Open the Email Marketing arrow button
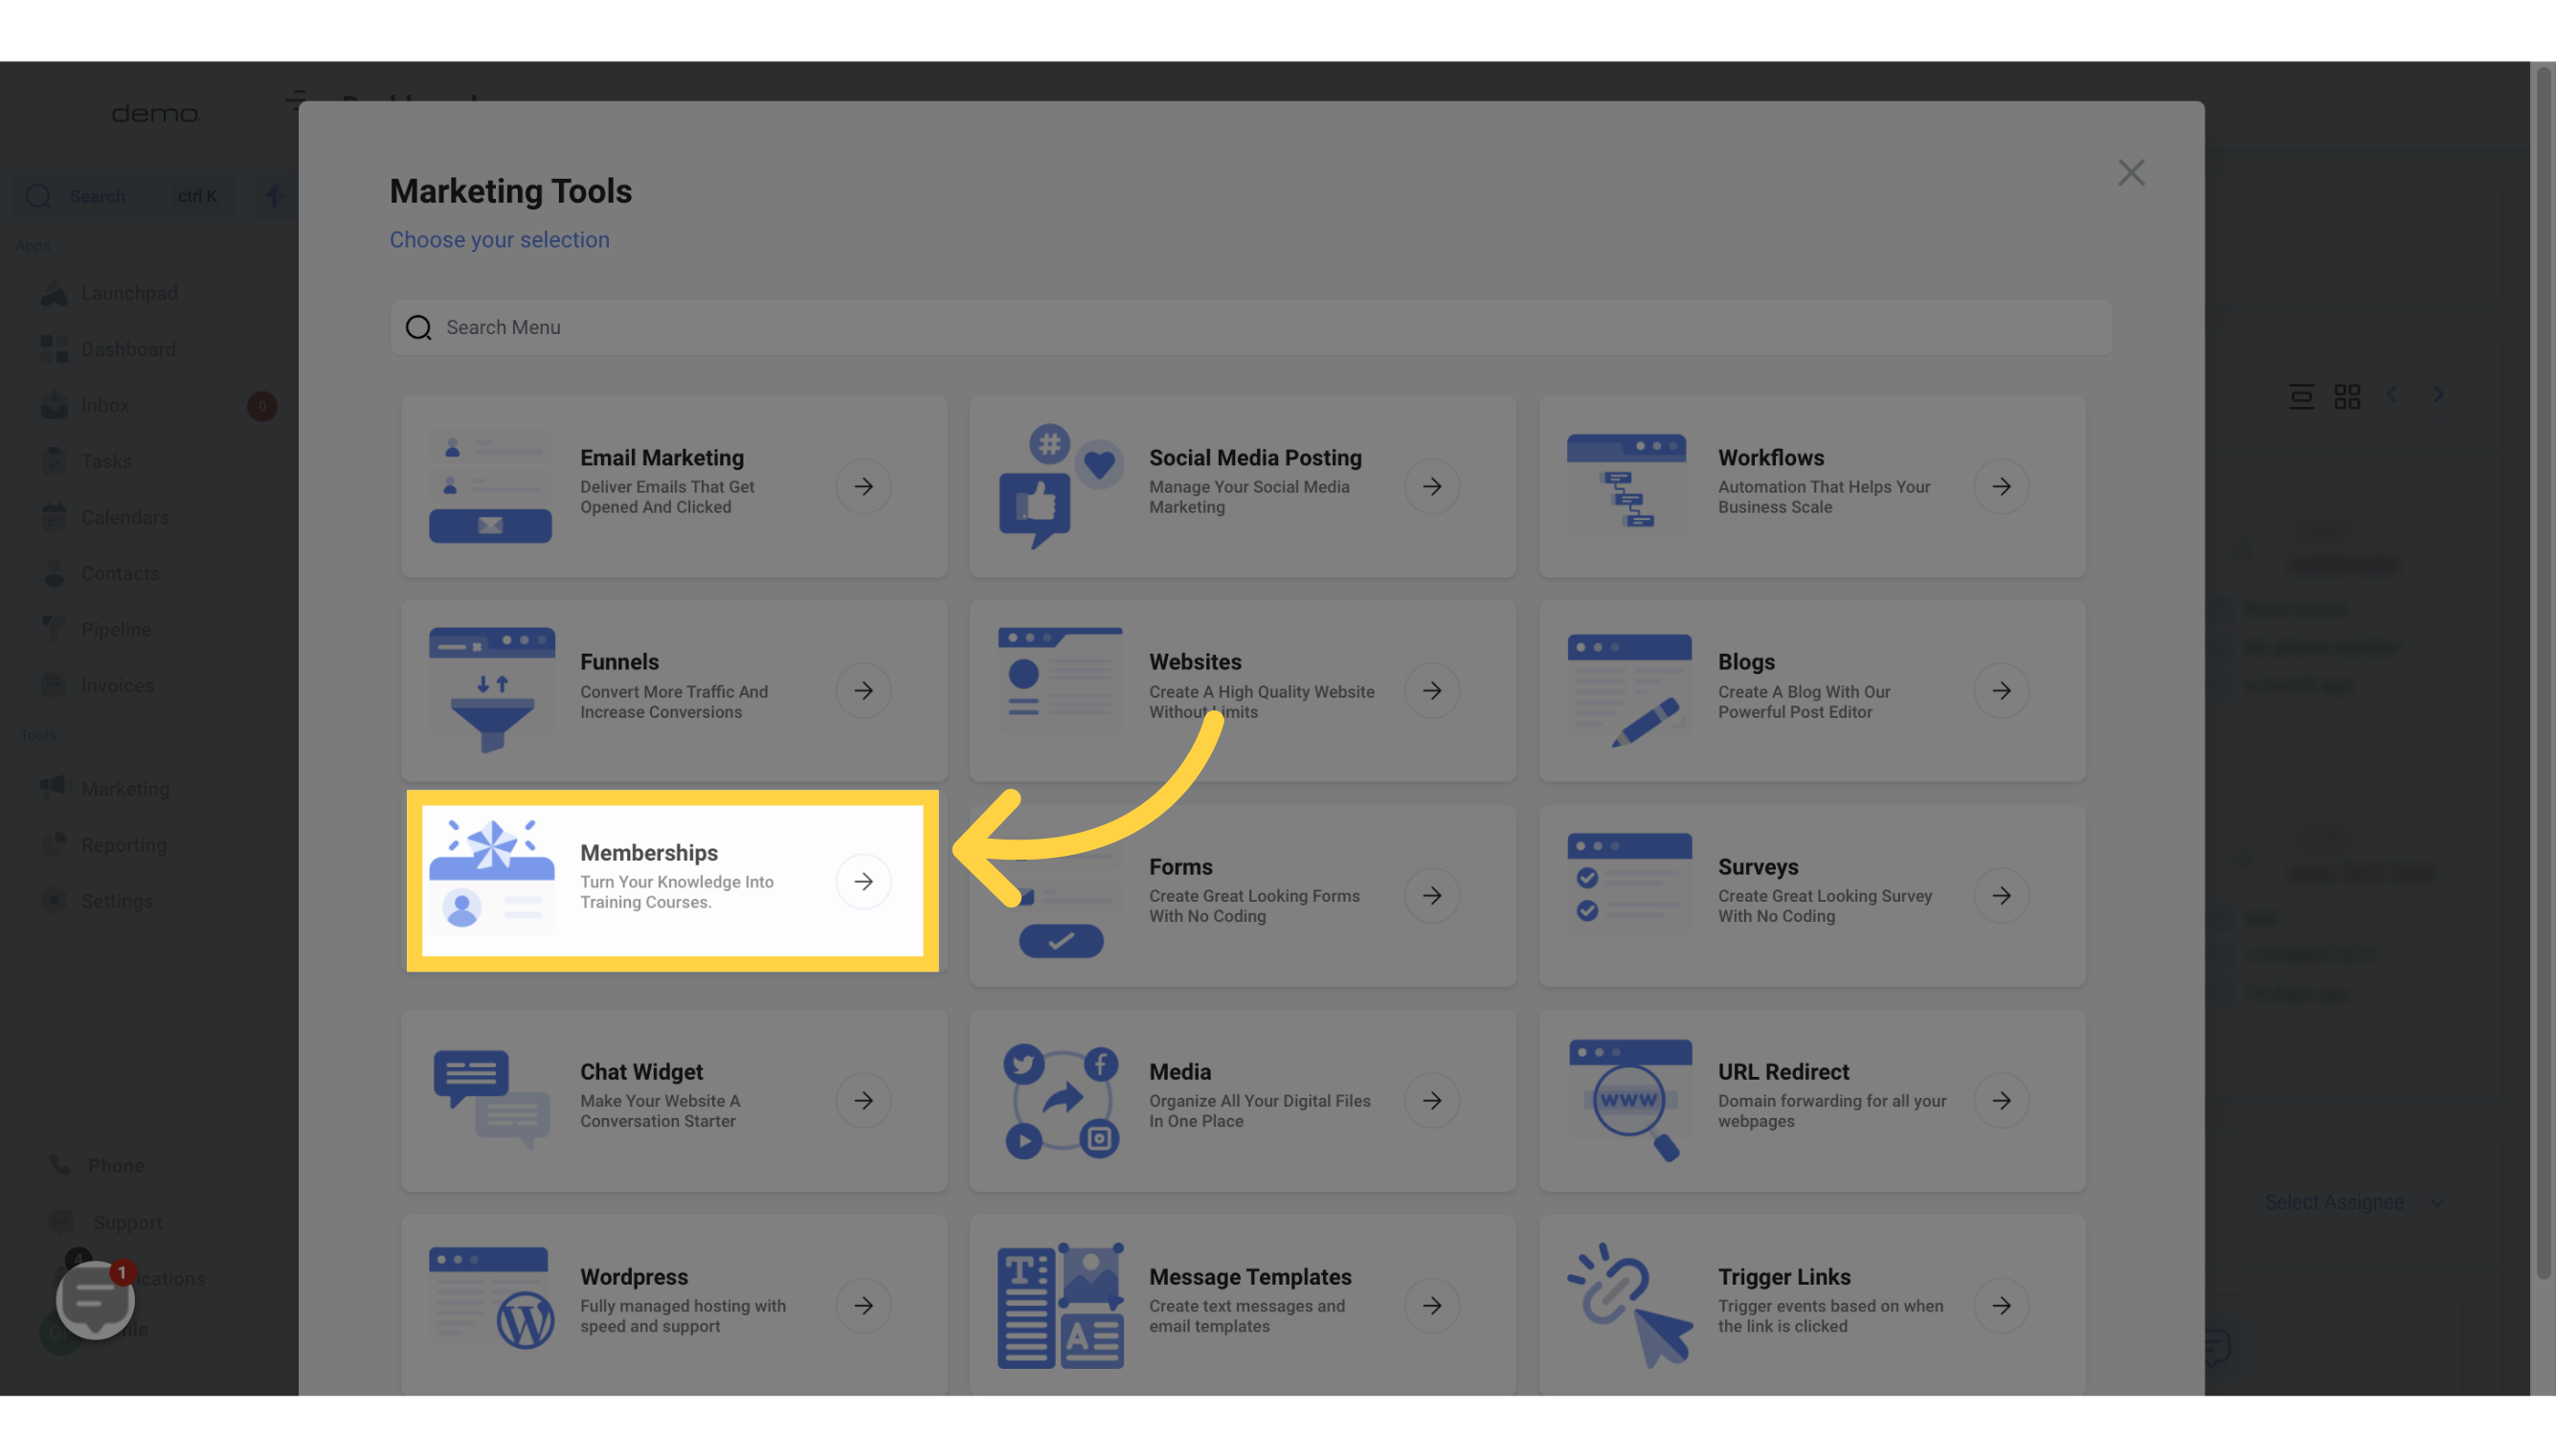Viewport: 2556px width, 1456px height. coord(863,487)
